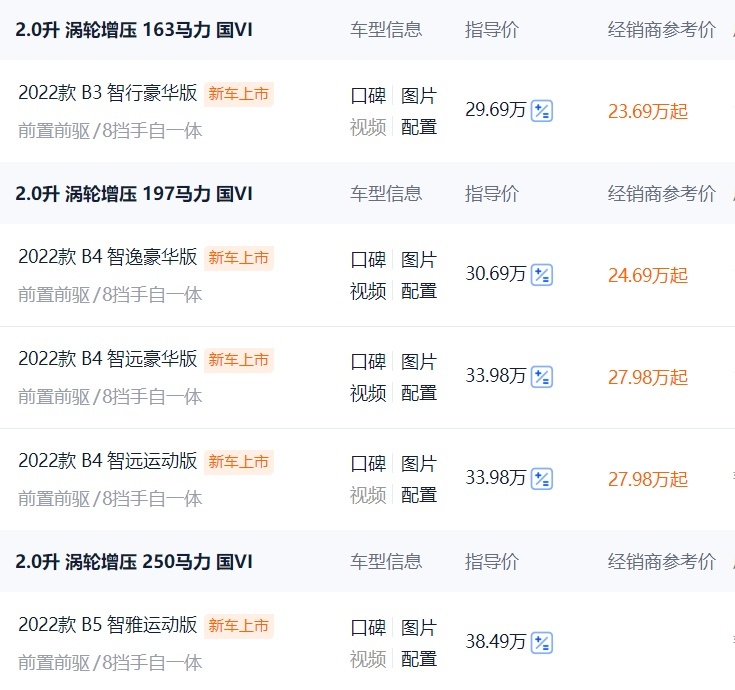The width and height of the screenshot is (735, 690).
Task: View 配置 for B4 智远豪华版
Action: tap(419, 393)
